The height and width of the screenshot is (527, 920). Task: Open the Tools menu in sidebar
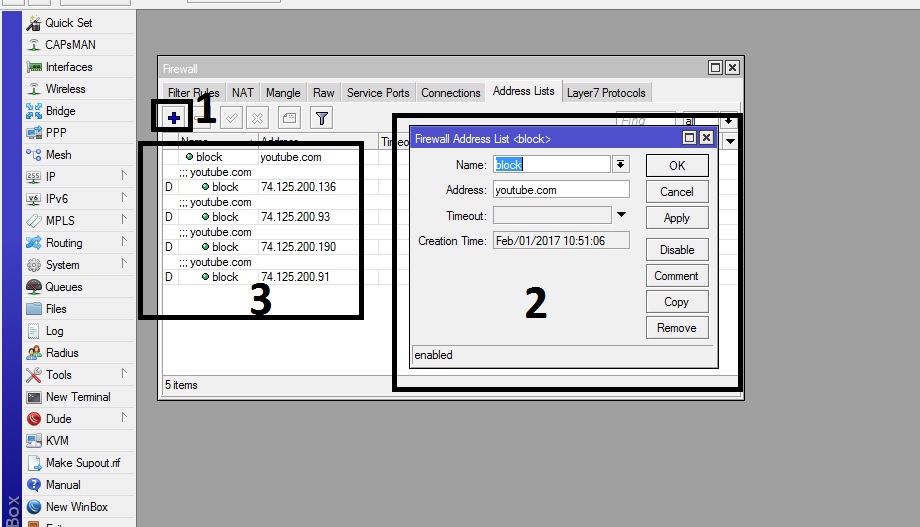pos(79,375)
